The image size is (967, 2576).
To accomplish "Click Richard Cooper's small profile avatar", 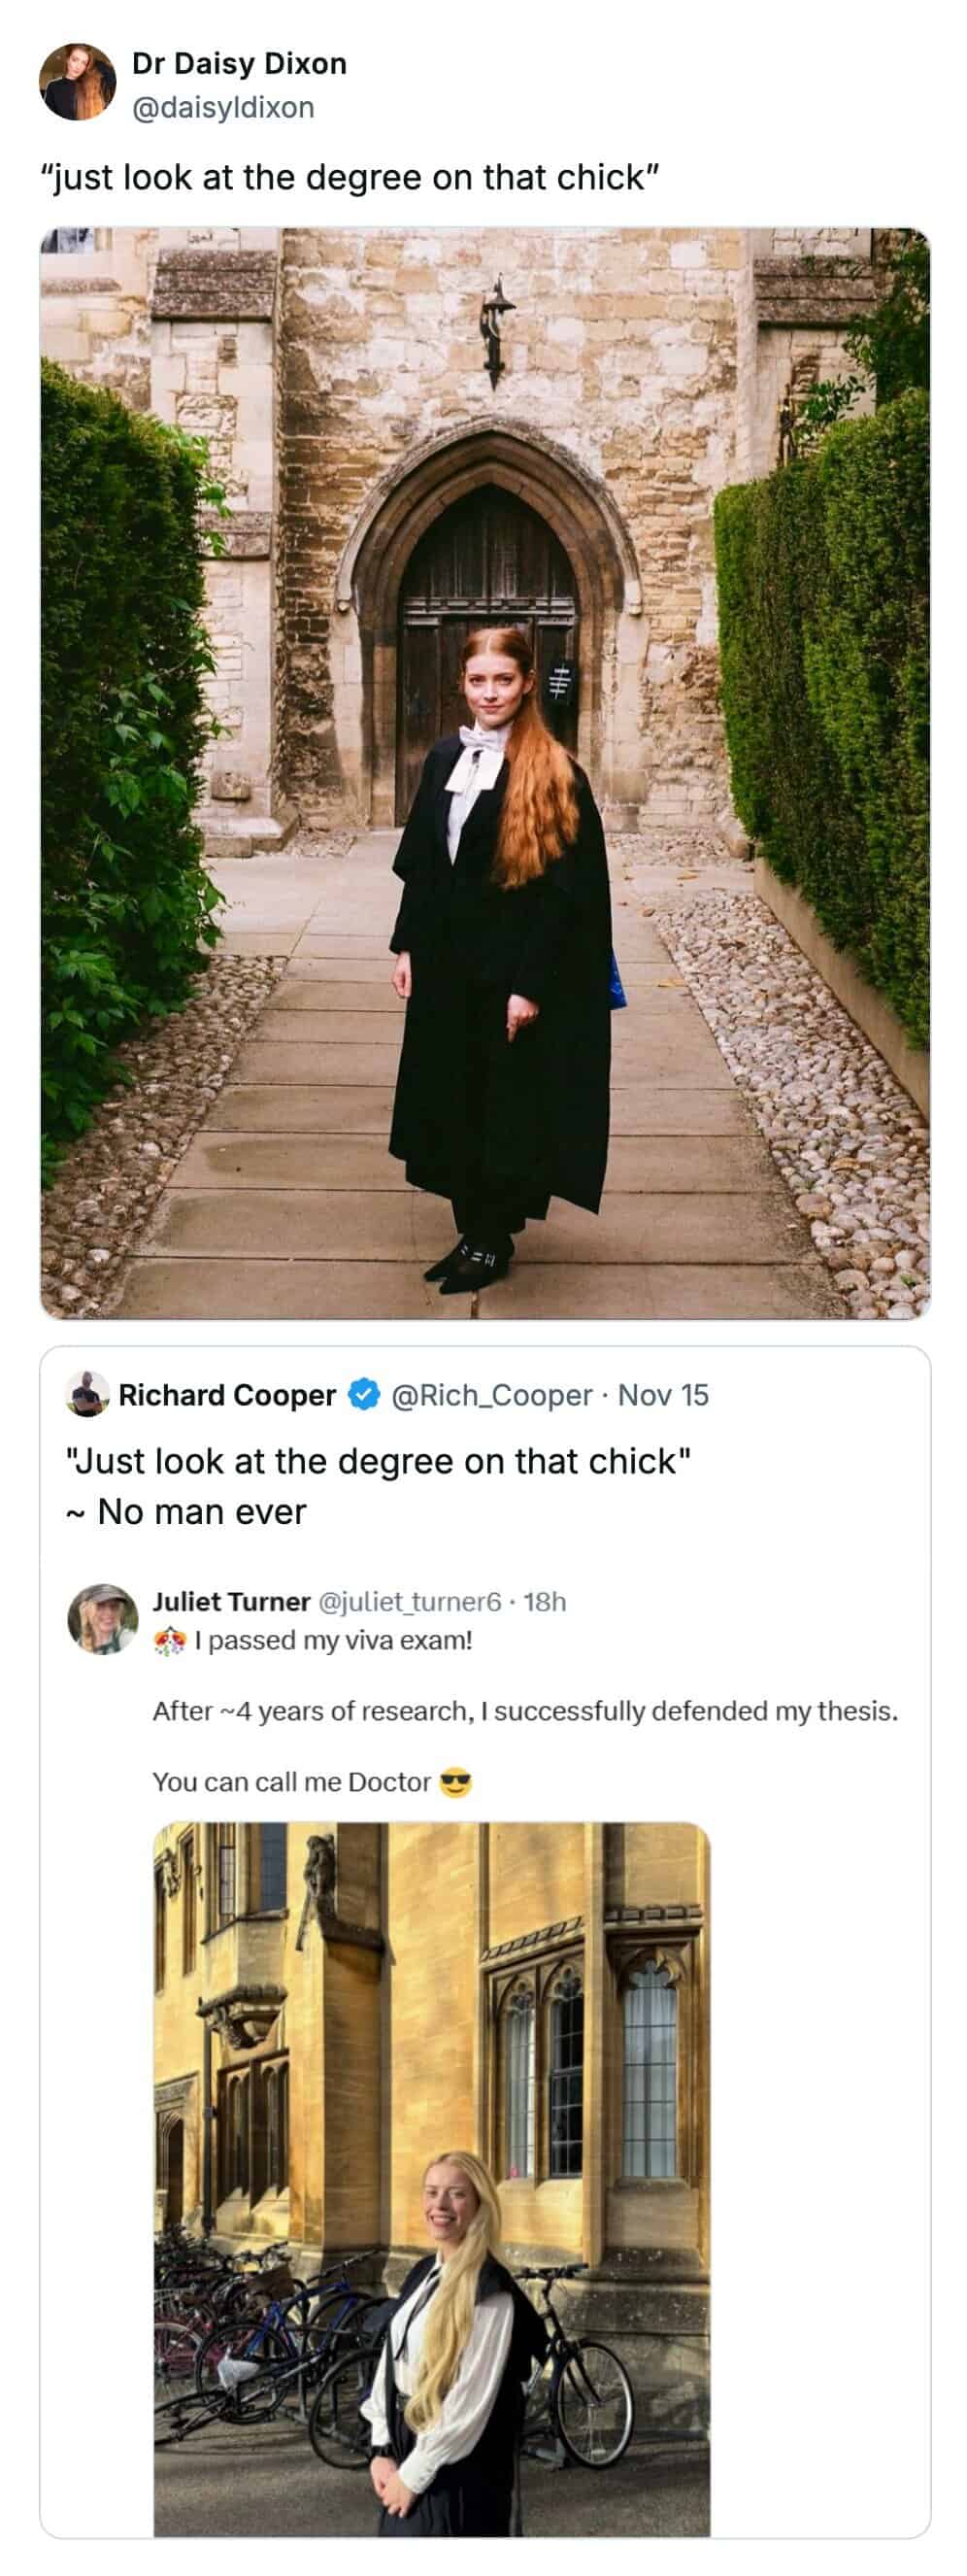I will pyautogui.click(x=87, y=1394).
